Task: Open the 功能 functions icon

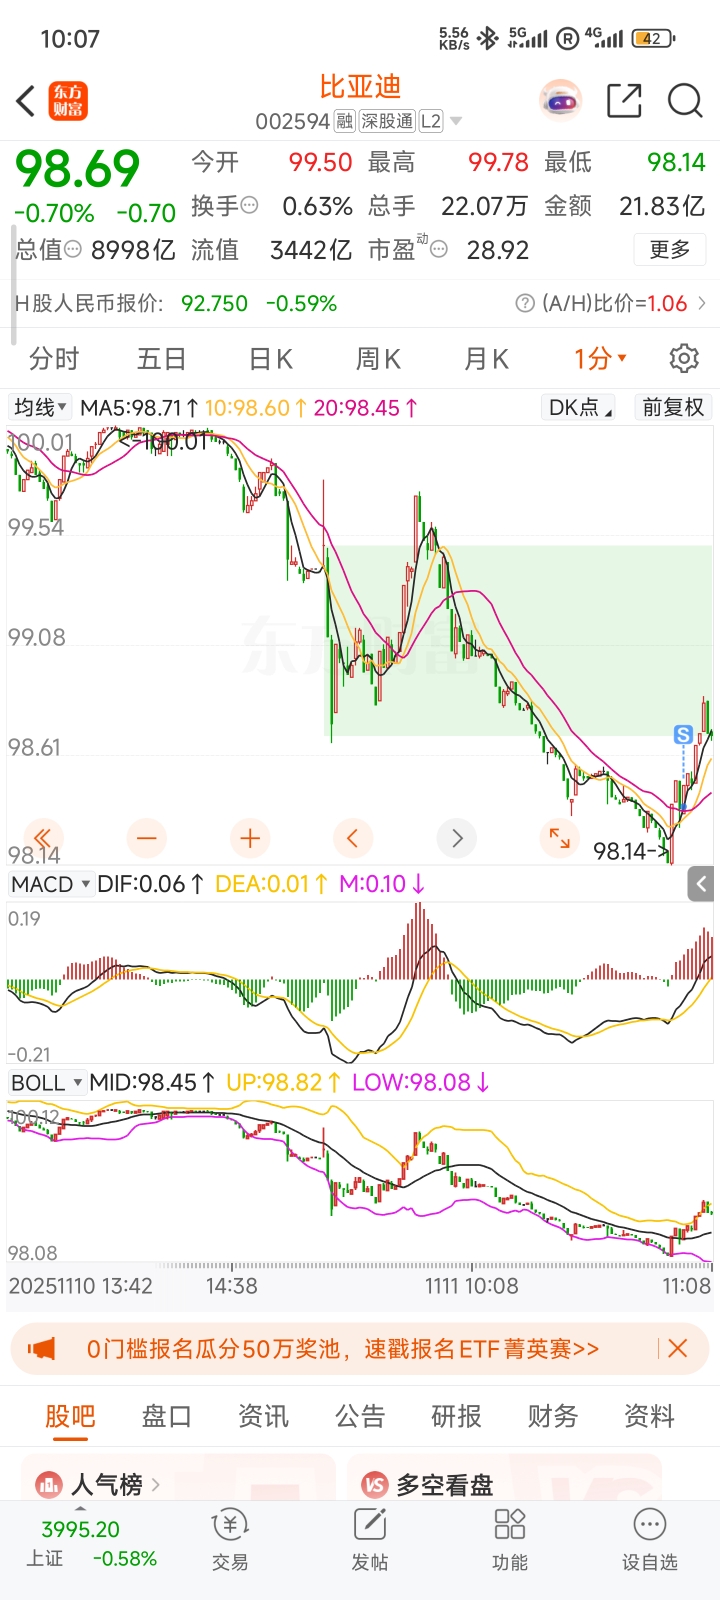Action: [x=509, y=1539]
